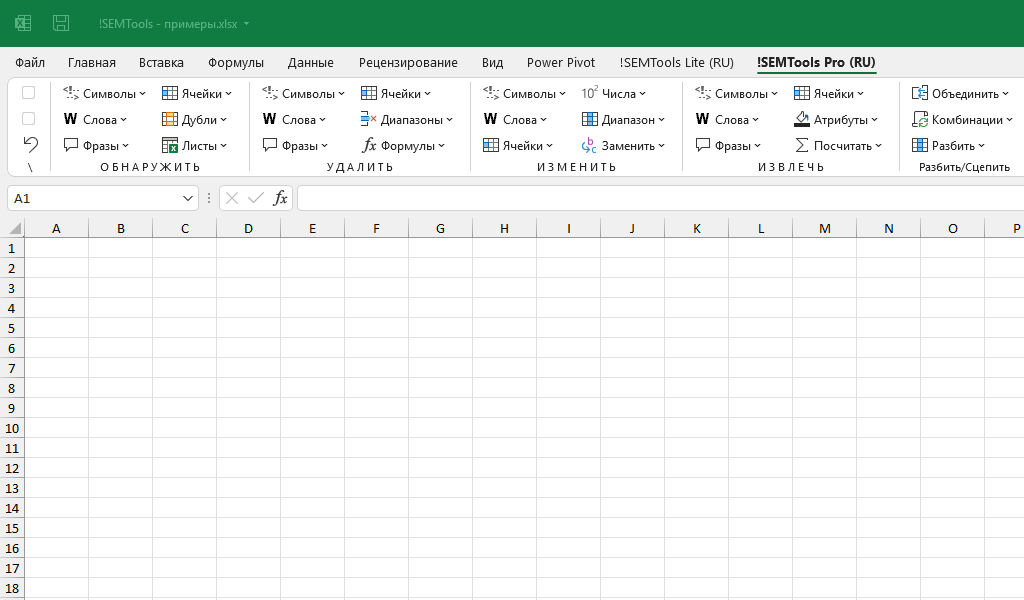Open the Числа numbers menu

(x=613, y=93)
